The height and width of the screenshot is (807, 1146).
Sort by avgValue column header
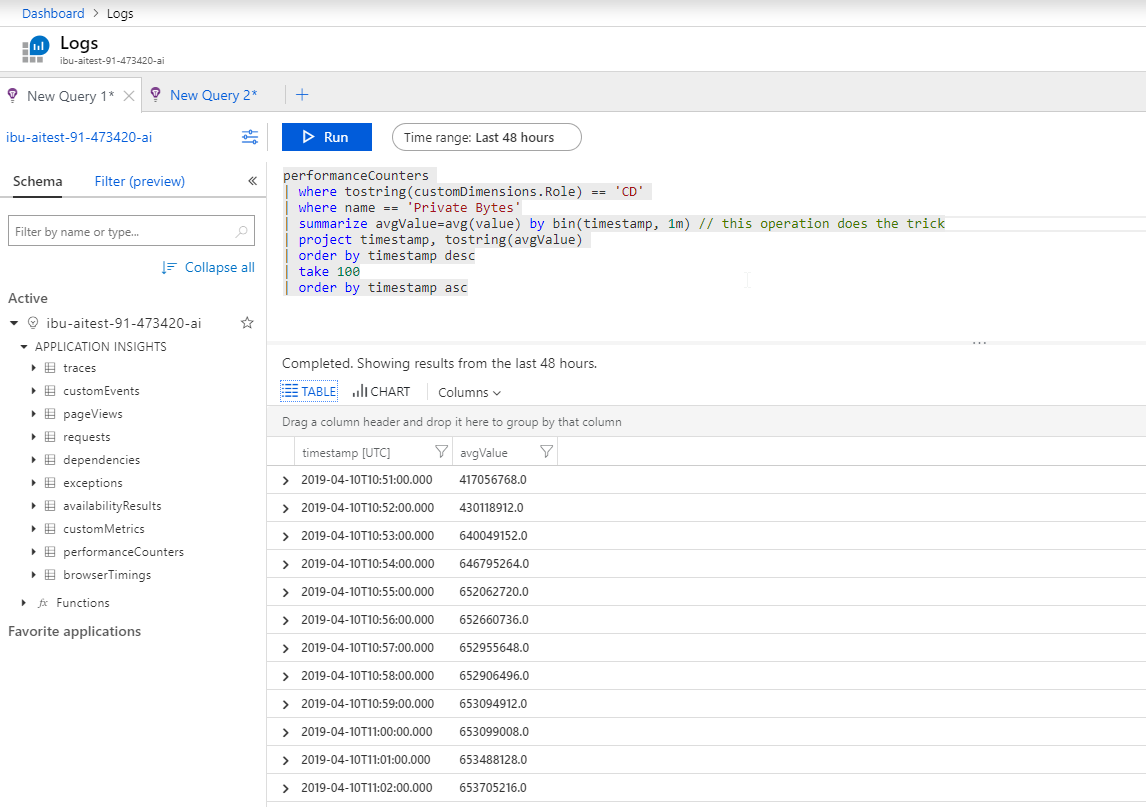tap(483, 452)
